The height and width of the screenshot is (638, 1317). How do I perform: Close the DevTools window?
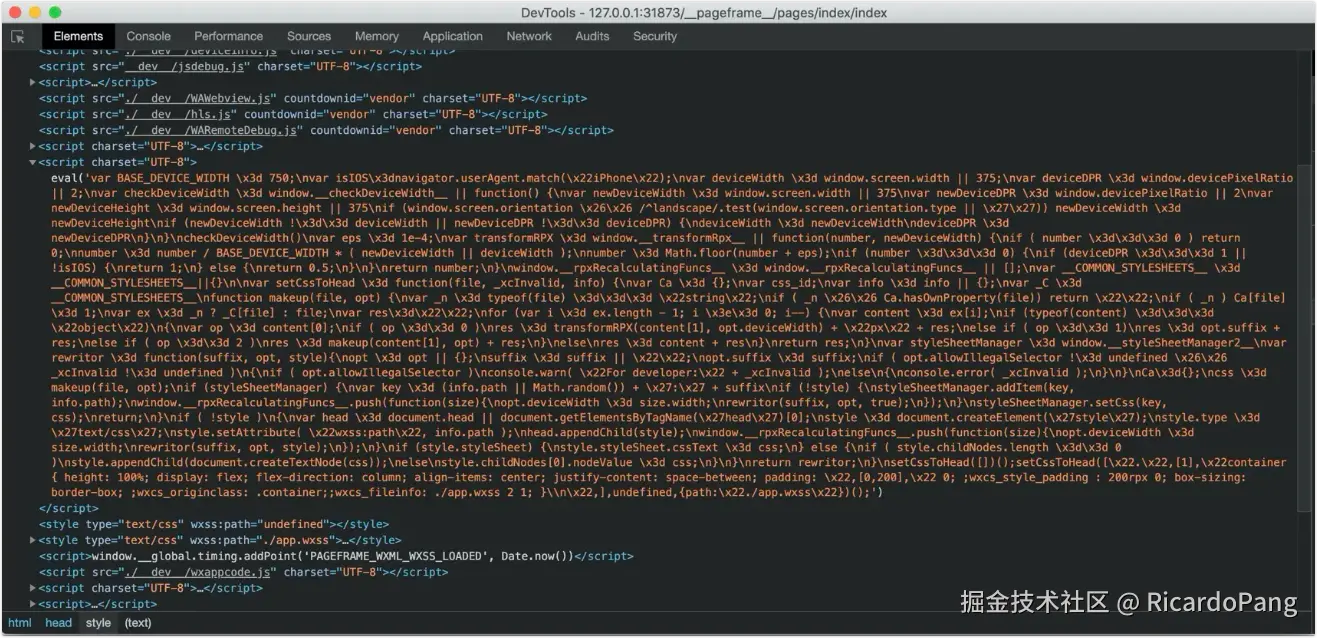[x=14, y=12]
